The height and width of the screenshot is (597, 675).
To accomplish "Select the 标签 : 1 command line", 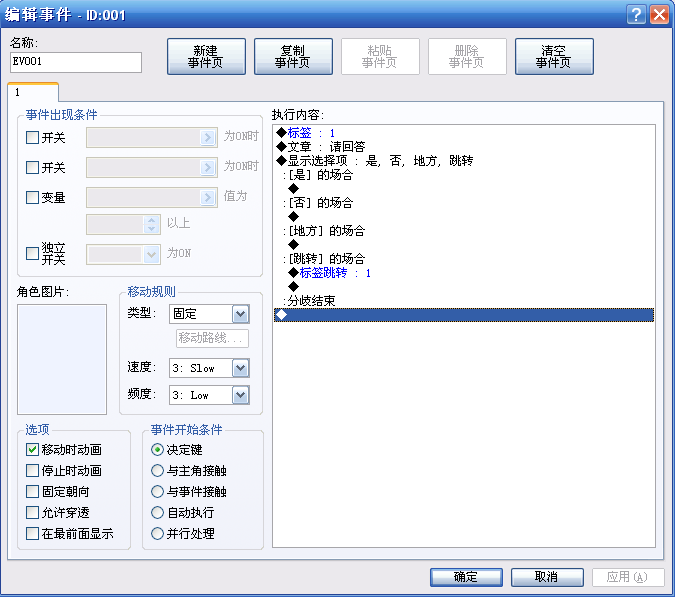I will click(x=464, y=133).
